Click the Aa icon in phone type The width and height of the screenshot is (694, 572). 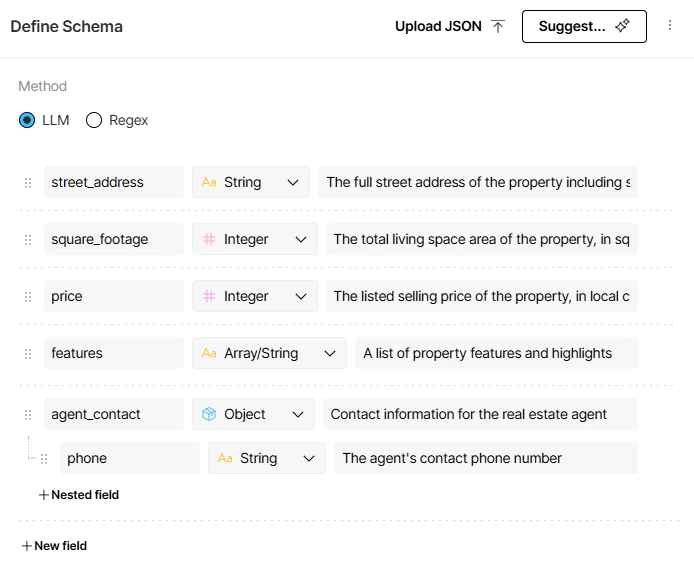click(225, 458)
